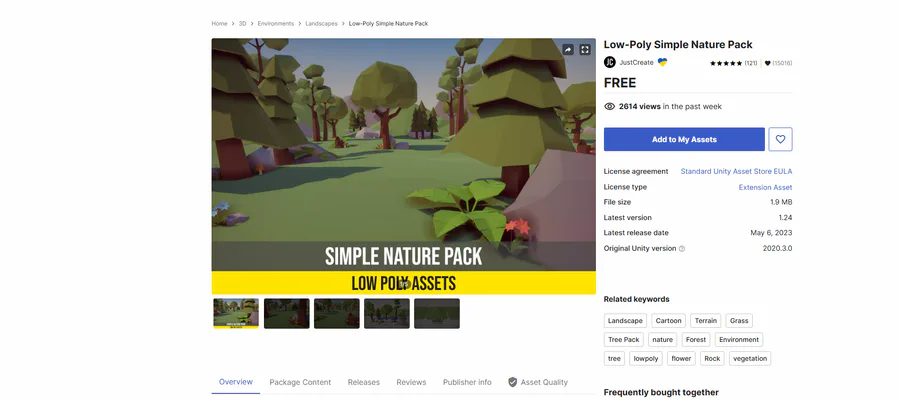Click the Asset Quality shield icon
This screenshot has height=400, width=900.
513,382
